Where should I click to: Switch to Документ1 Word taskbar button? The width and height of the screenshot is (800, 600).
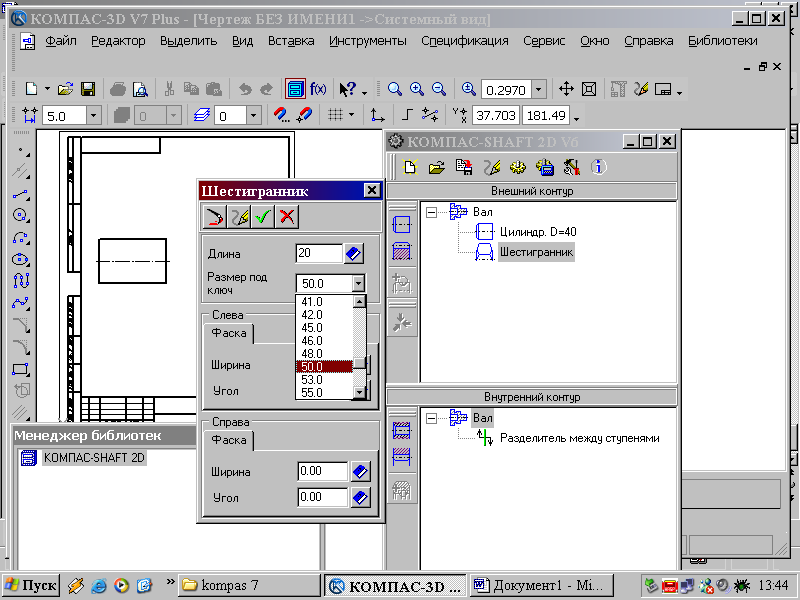tap(541, 585)
